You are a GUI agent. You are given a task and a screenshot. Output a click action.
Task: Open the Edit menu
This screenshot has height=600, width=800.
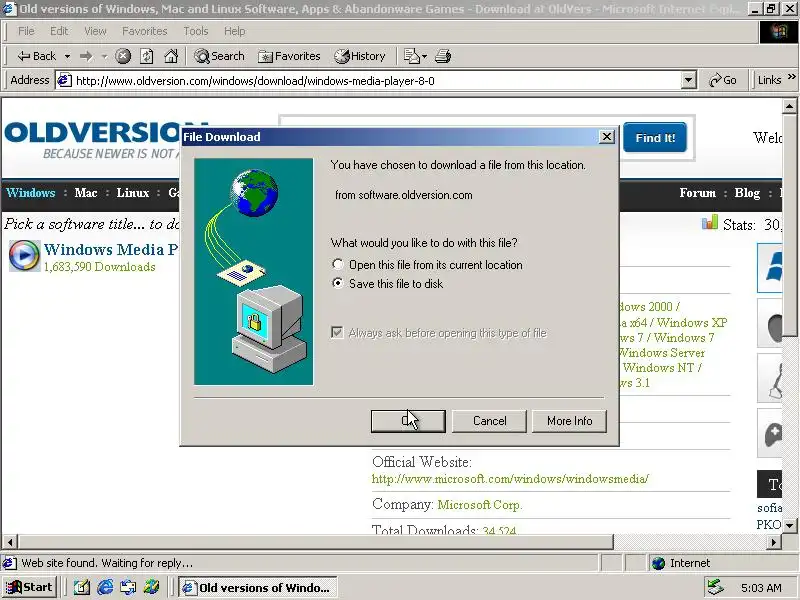point(59,31)
